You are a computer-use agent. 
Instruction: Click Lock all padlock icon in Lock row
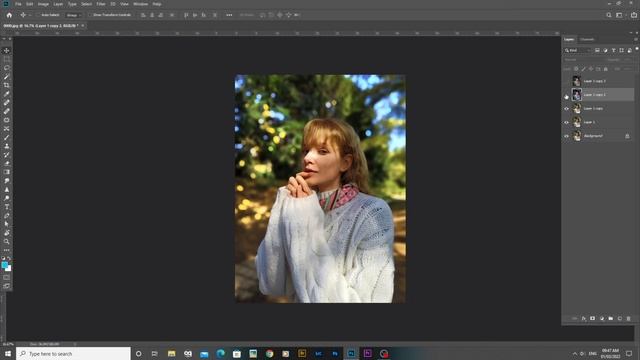[x=606, y=69]
